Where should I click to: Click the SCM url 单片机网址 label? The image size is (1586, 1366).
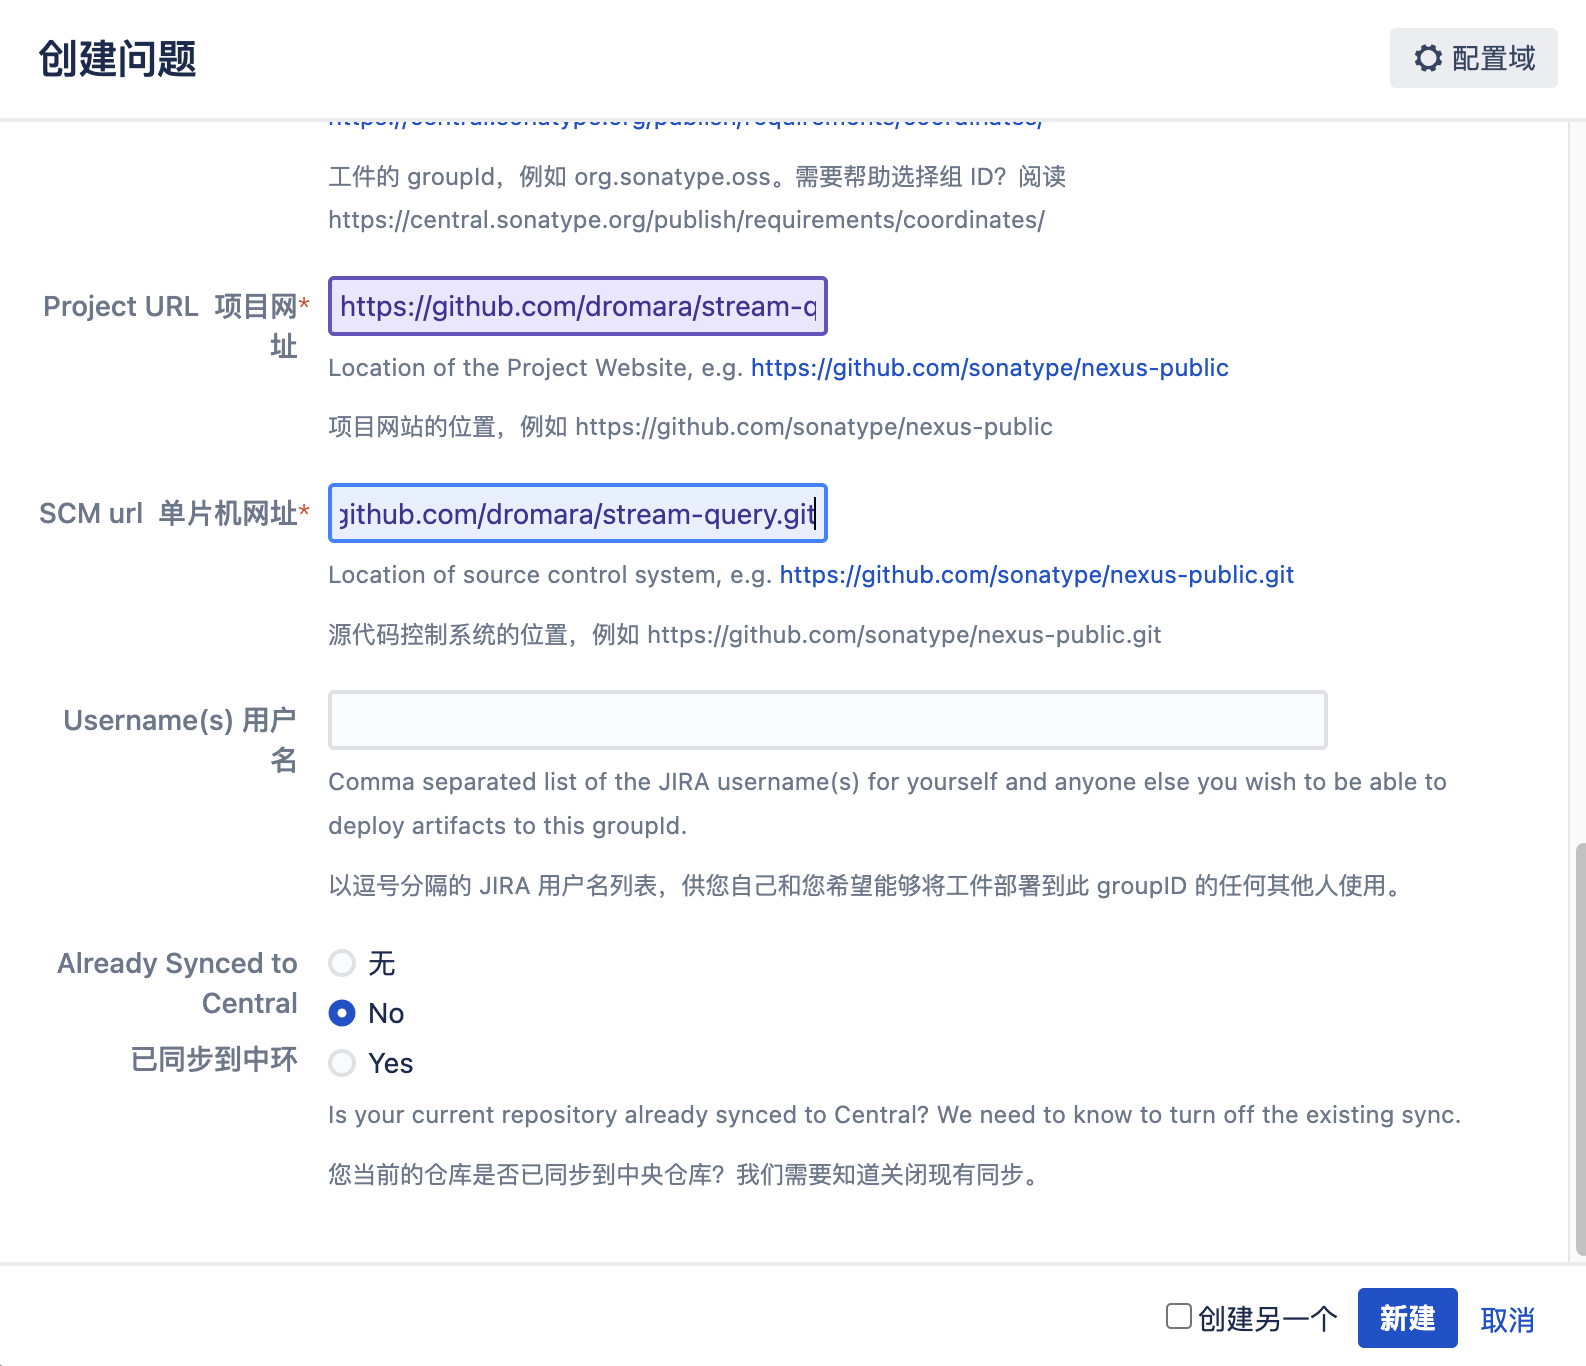[x=173, y=514]
